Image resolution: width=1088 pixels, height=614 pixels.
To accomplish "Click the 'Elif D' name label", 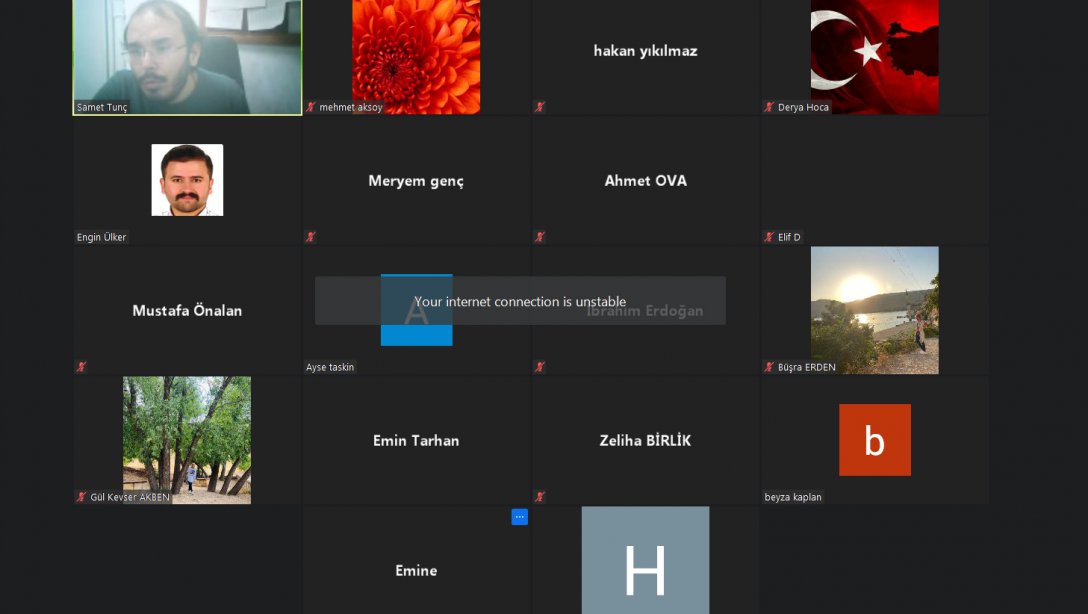I will click(x=789, y=237).
